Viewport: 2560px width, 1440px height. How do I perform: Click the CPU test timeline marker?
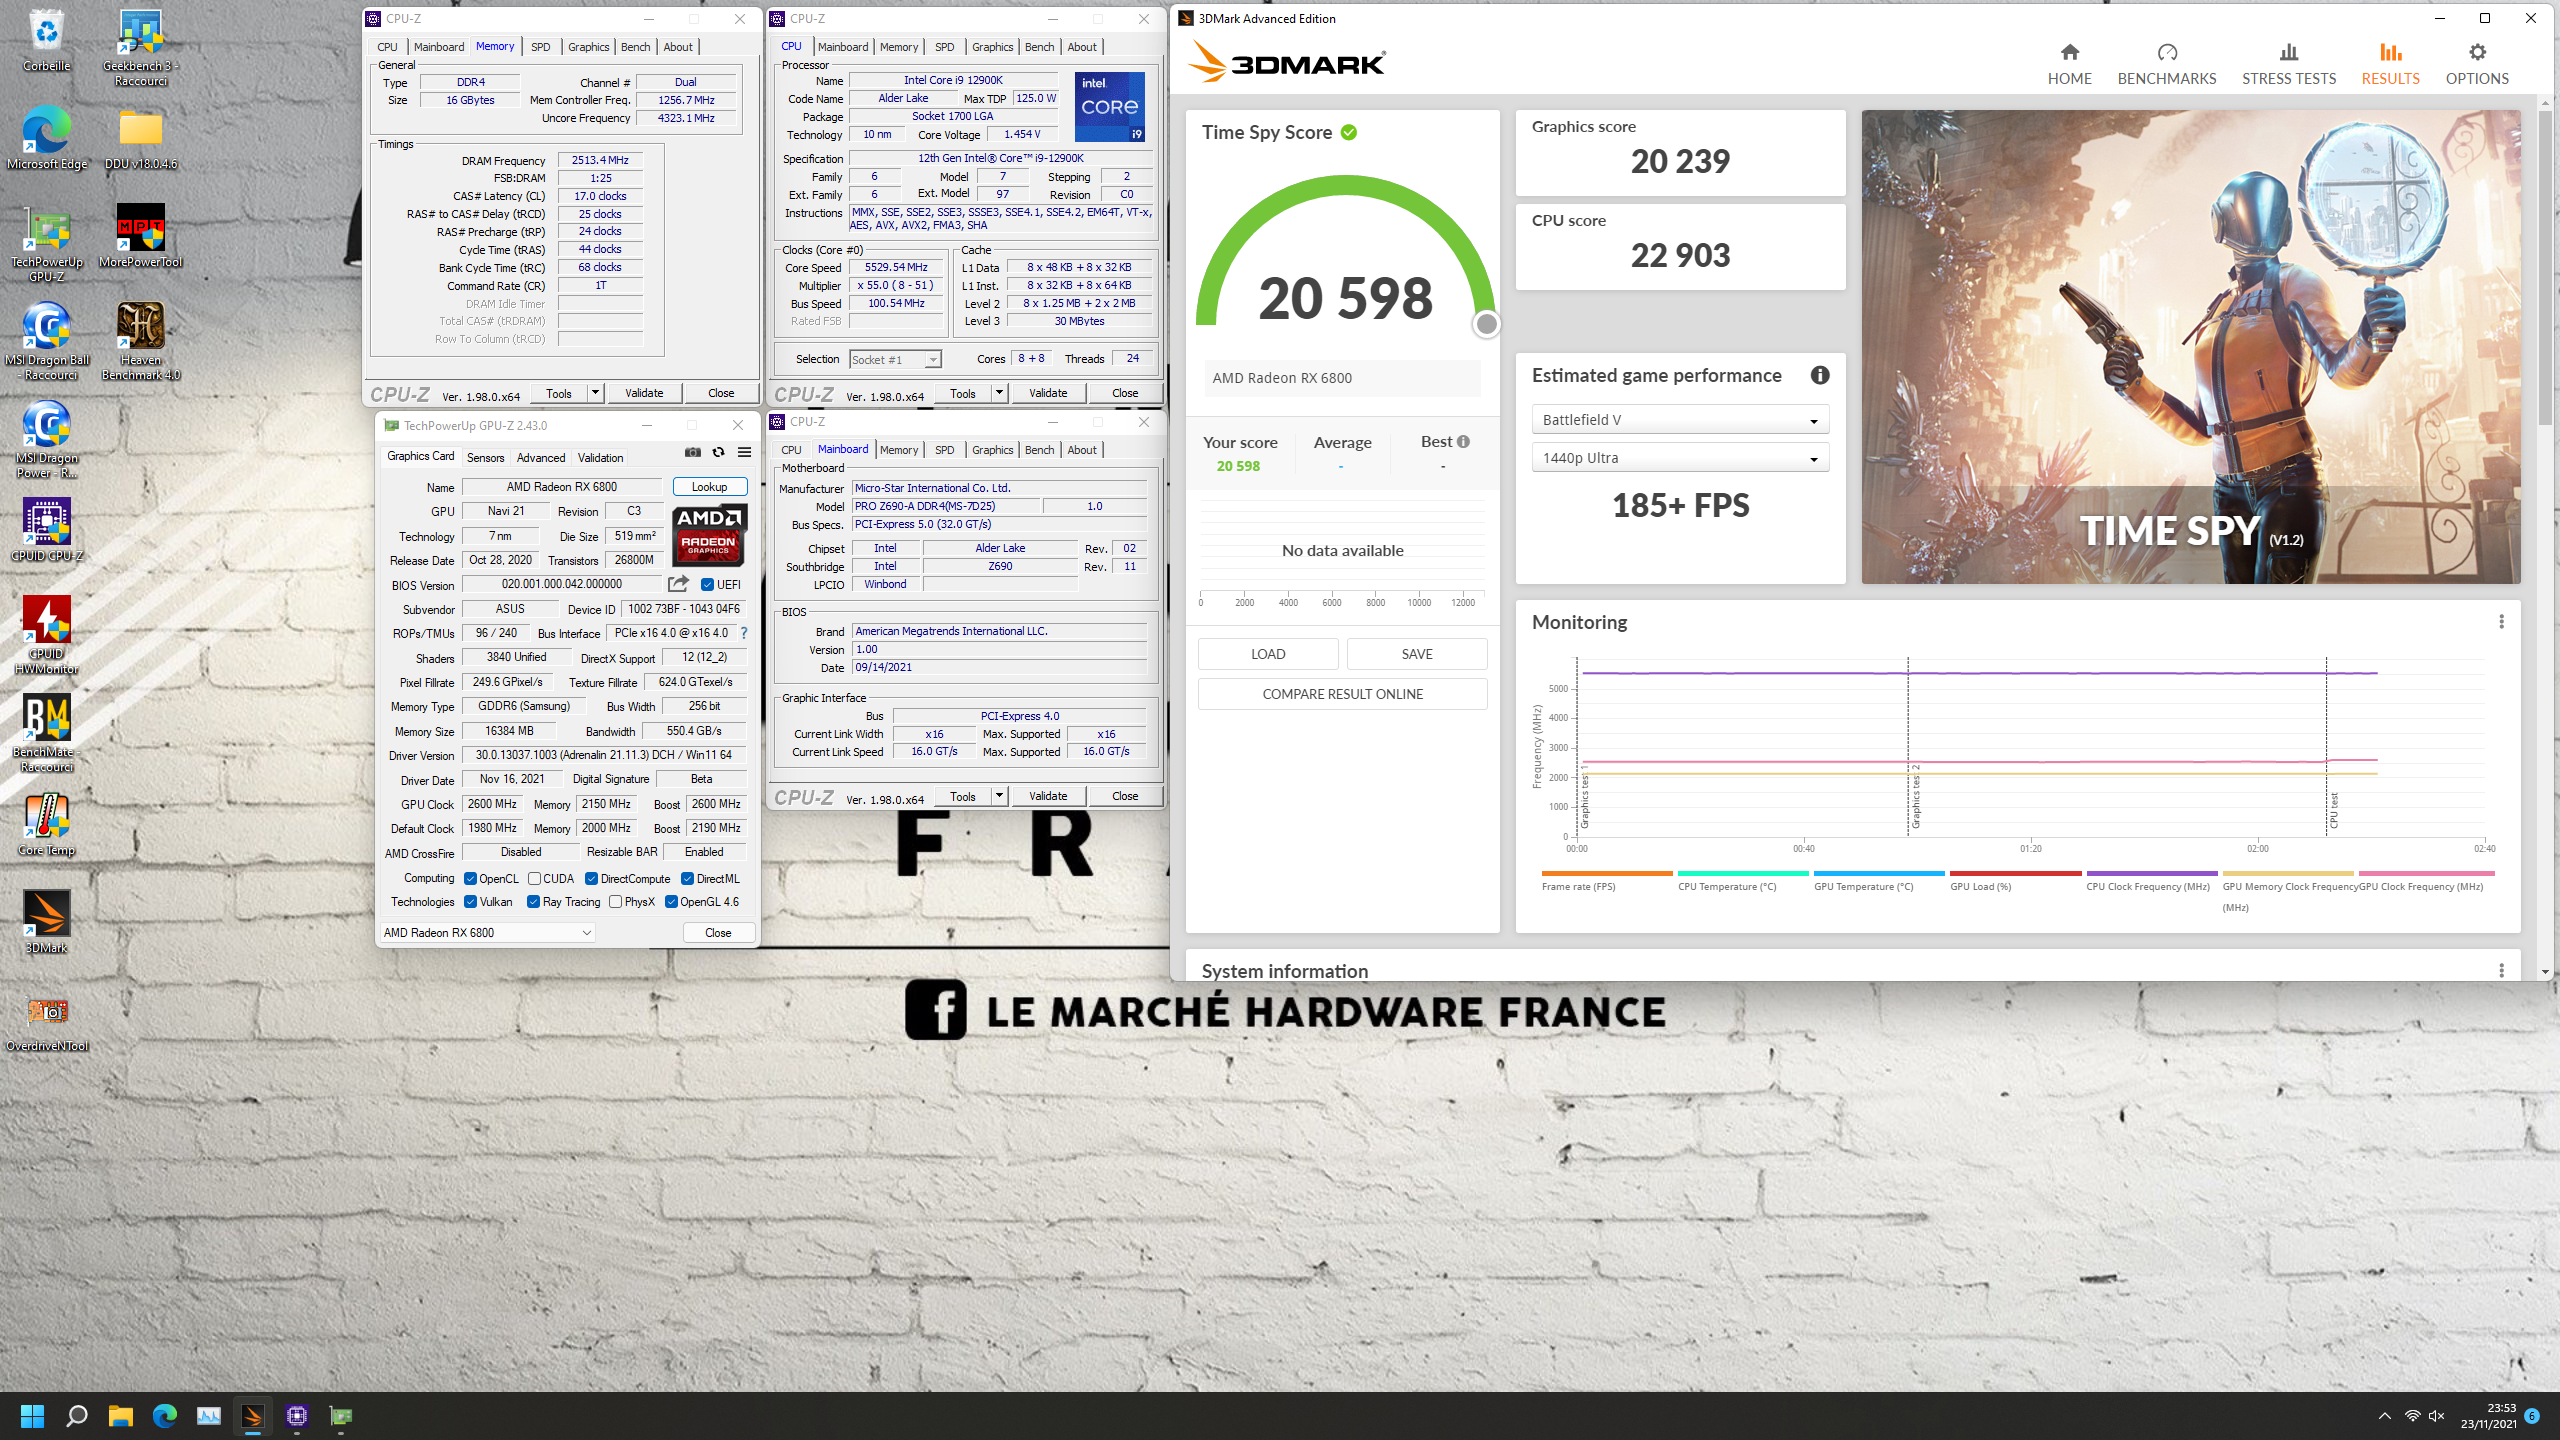2326,745
